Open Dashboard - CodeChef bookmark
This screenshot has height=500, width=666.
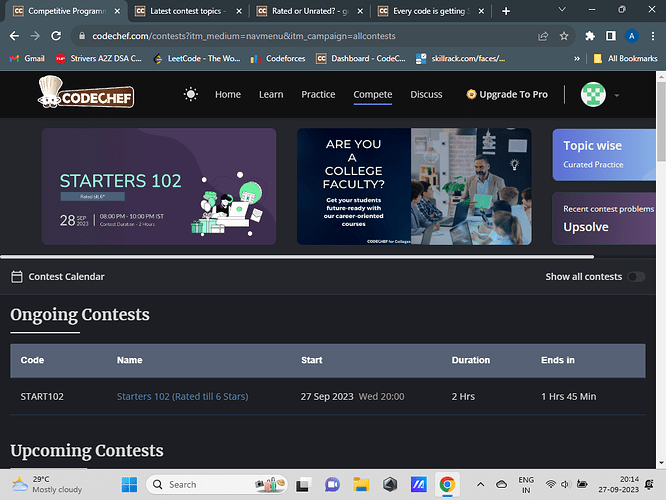[x=361, y=59]
